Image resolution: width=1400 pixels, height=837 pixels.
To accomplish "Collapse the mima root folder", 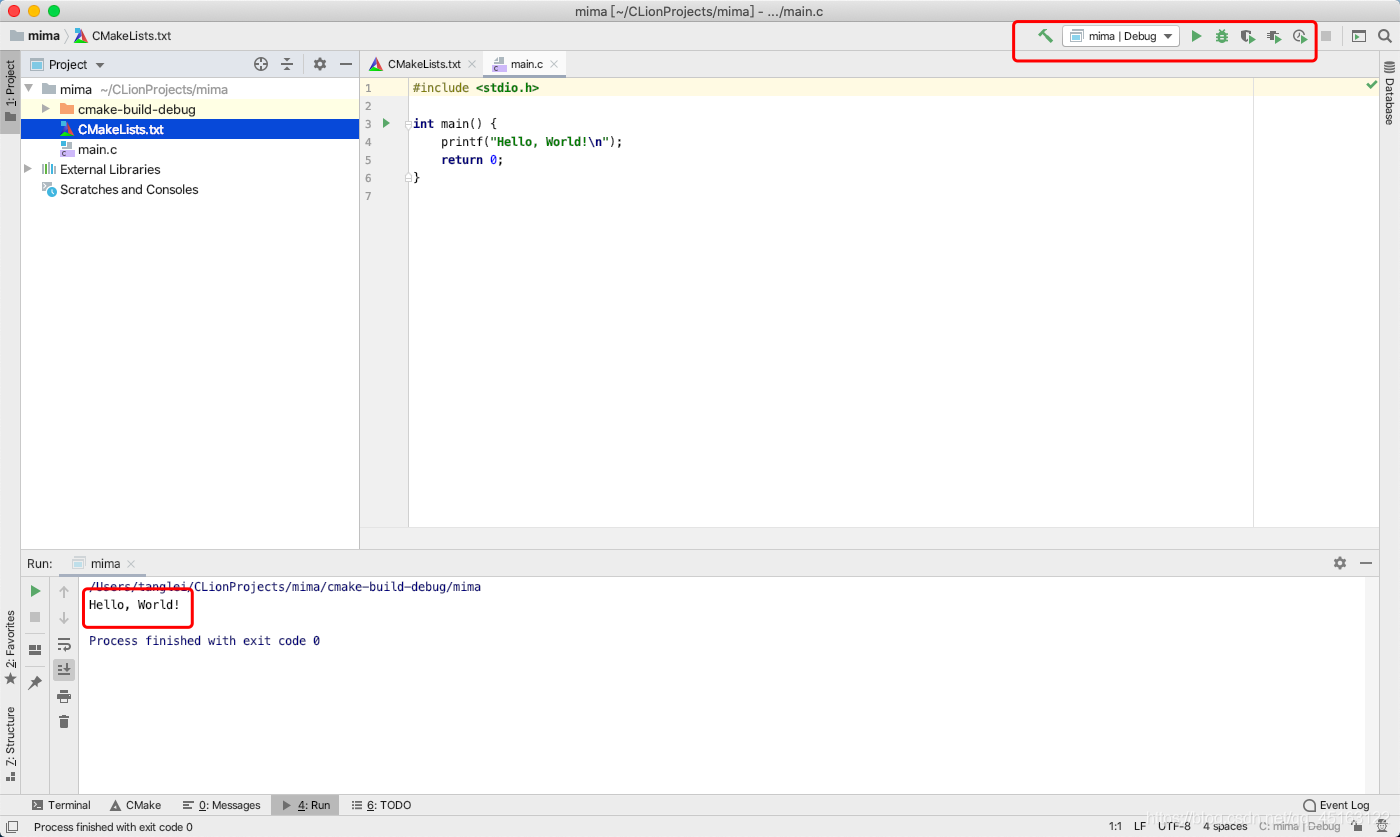I will click(29, 89).
